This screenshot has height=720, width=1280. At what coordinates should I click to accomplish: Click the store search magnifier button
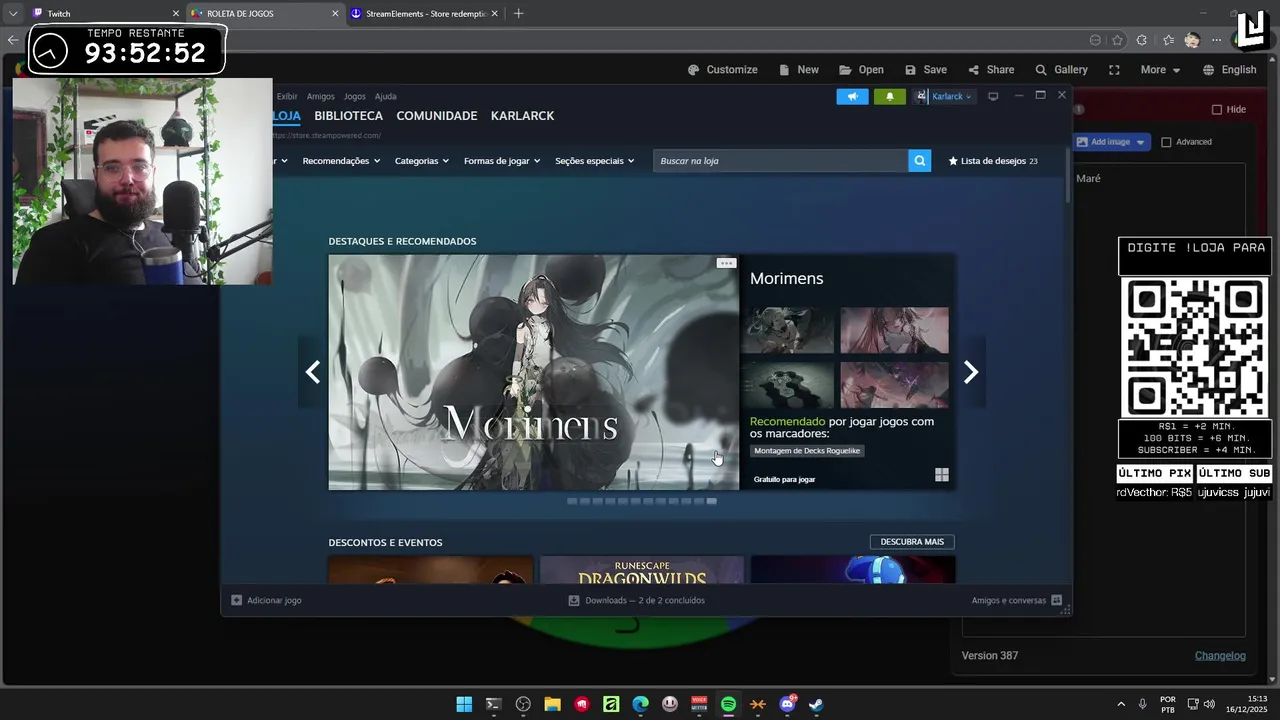tap(919, 160)
